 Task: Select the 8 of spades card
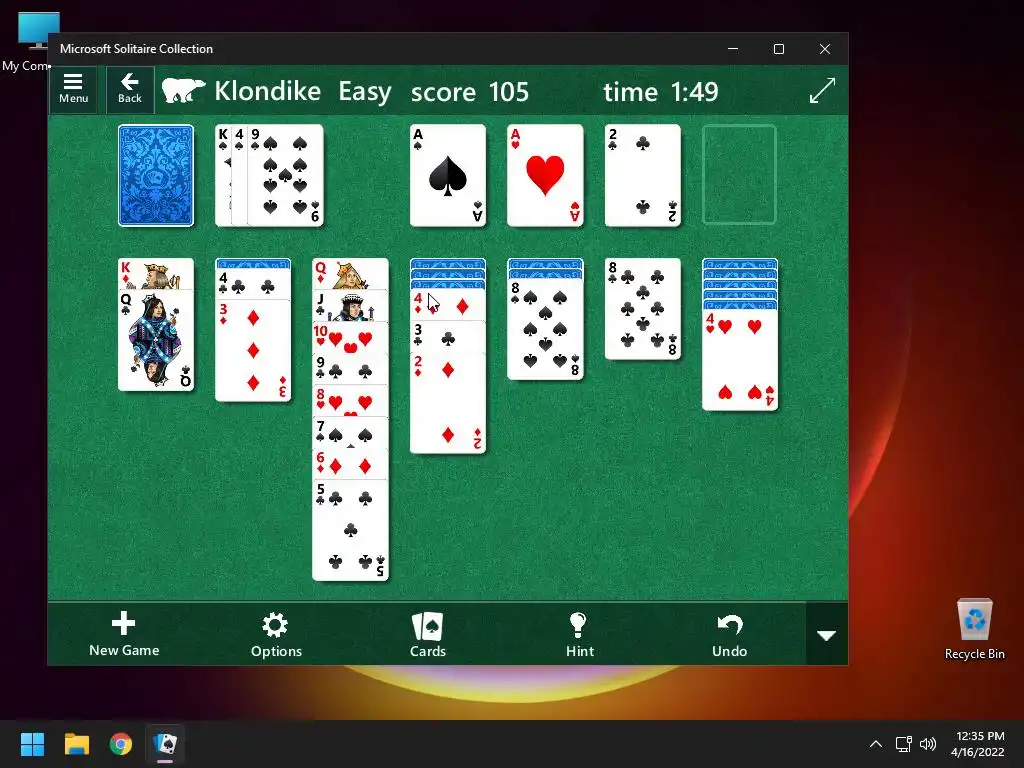(x=545, y=329)
